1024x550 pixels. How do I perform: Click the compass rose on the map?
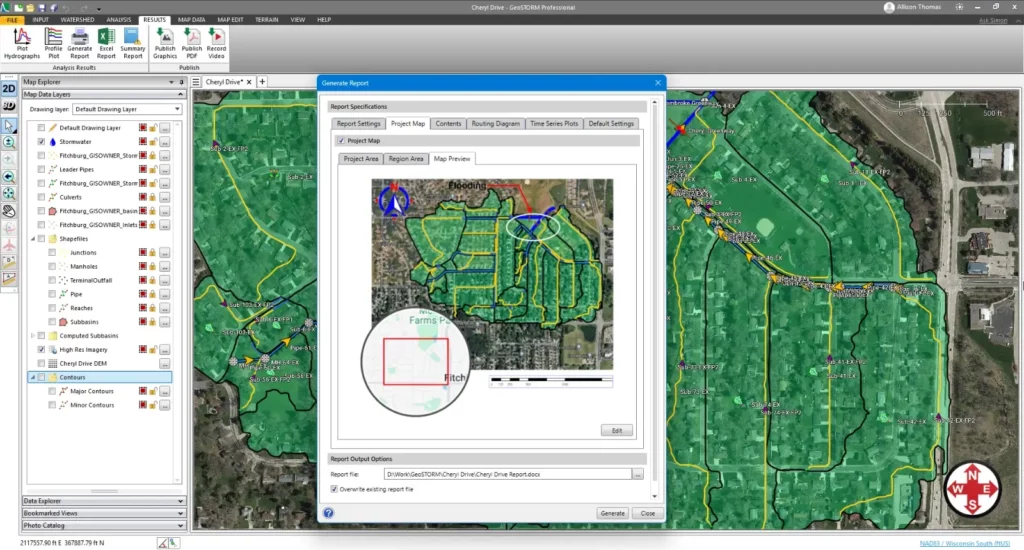[x=972, y=489]
